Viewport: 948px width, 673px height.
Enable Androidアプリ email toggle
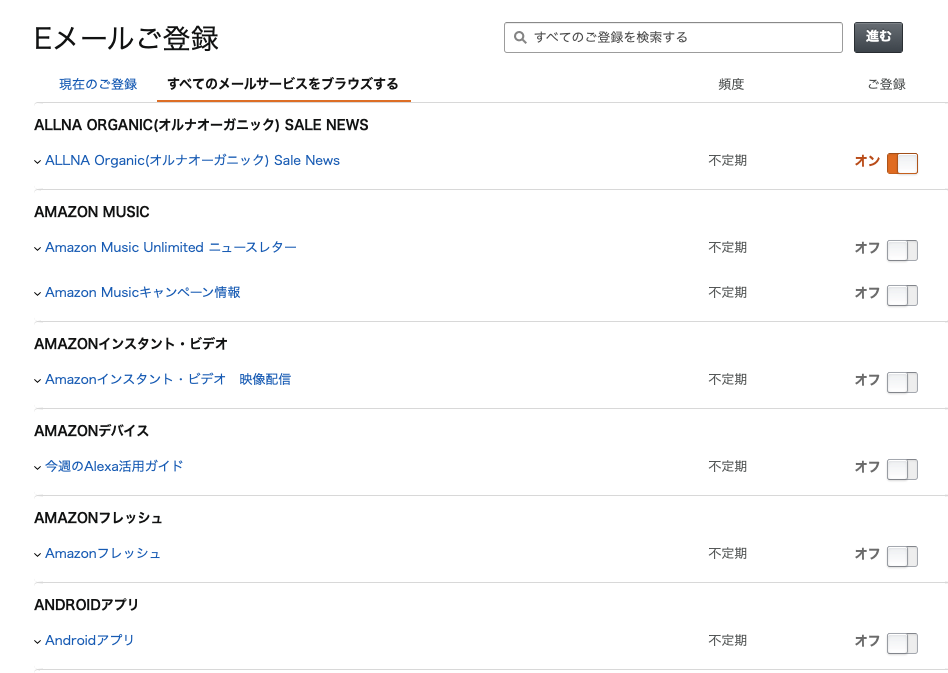tap(902, 643)
